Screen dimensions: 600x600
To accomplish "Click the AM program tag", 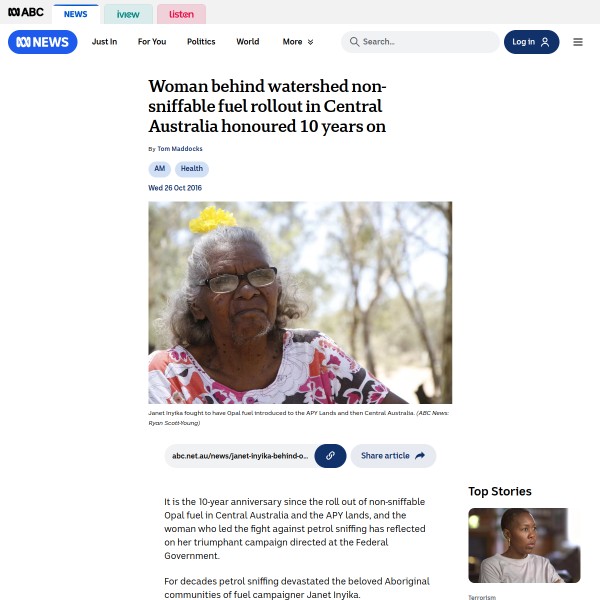I will pyautogui.click(x=160, y=169).
